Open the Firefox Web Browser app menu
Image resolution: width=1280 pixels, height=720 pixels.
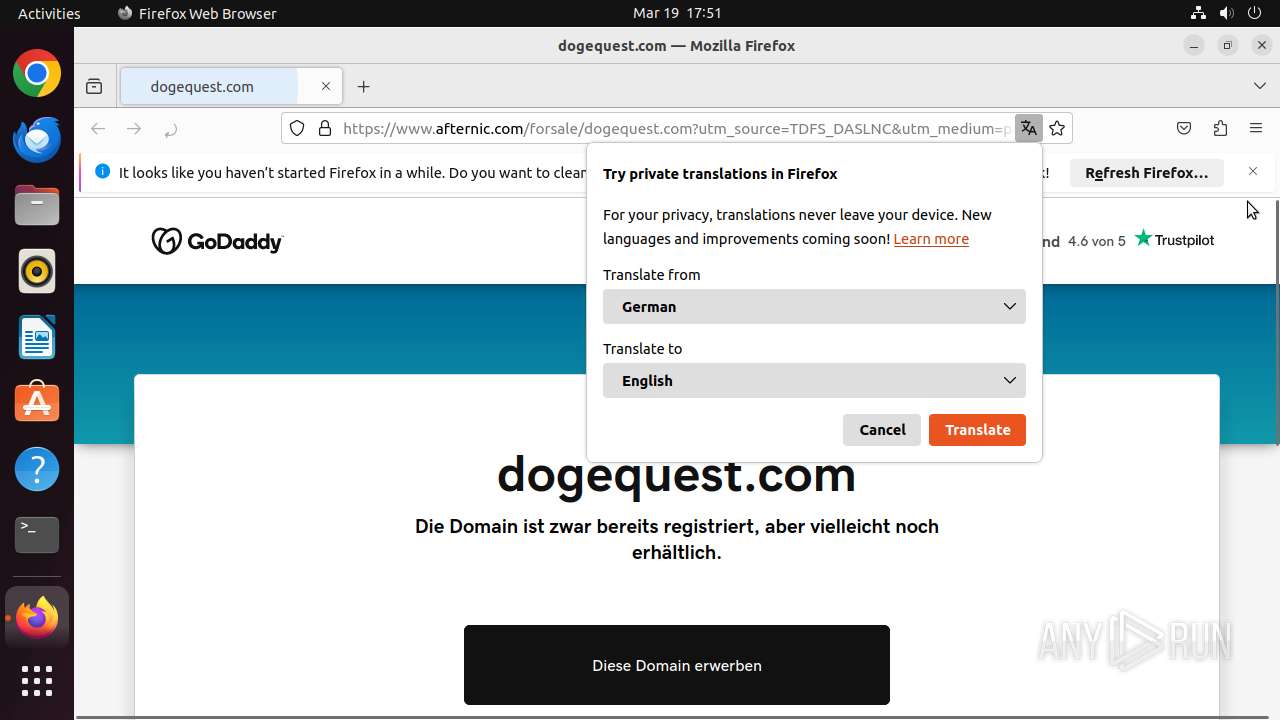(197, 13)
